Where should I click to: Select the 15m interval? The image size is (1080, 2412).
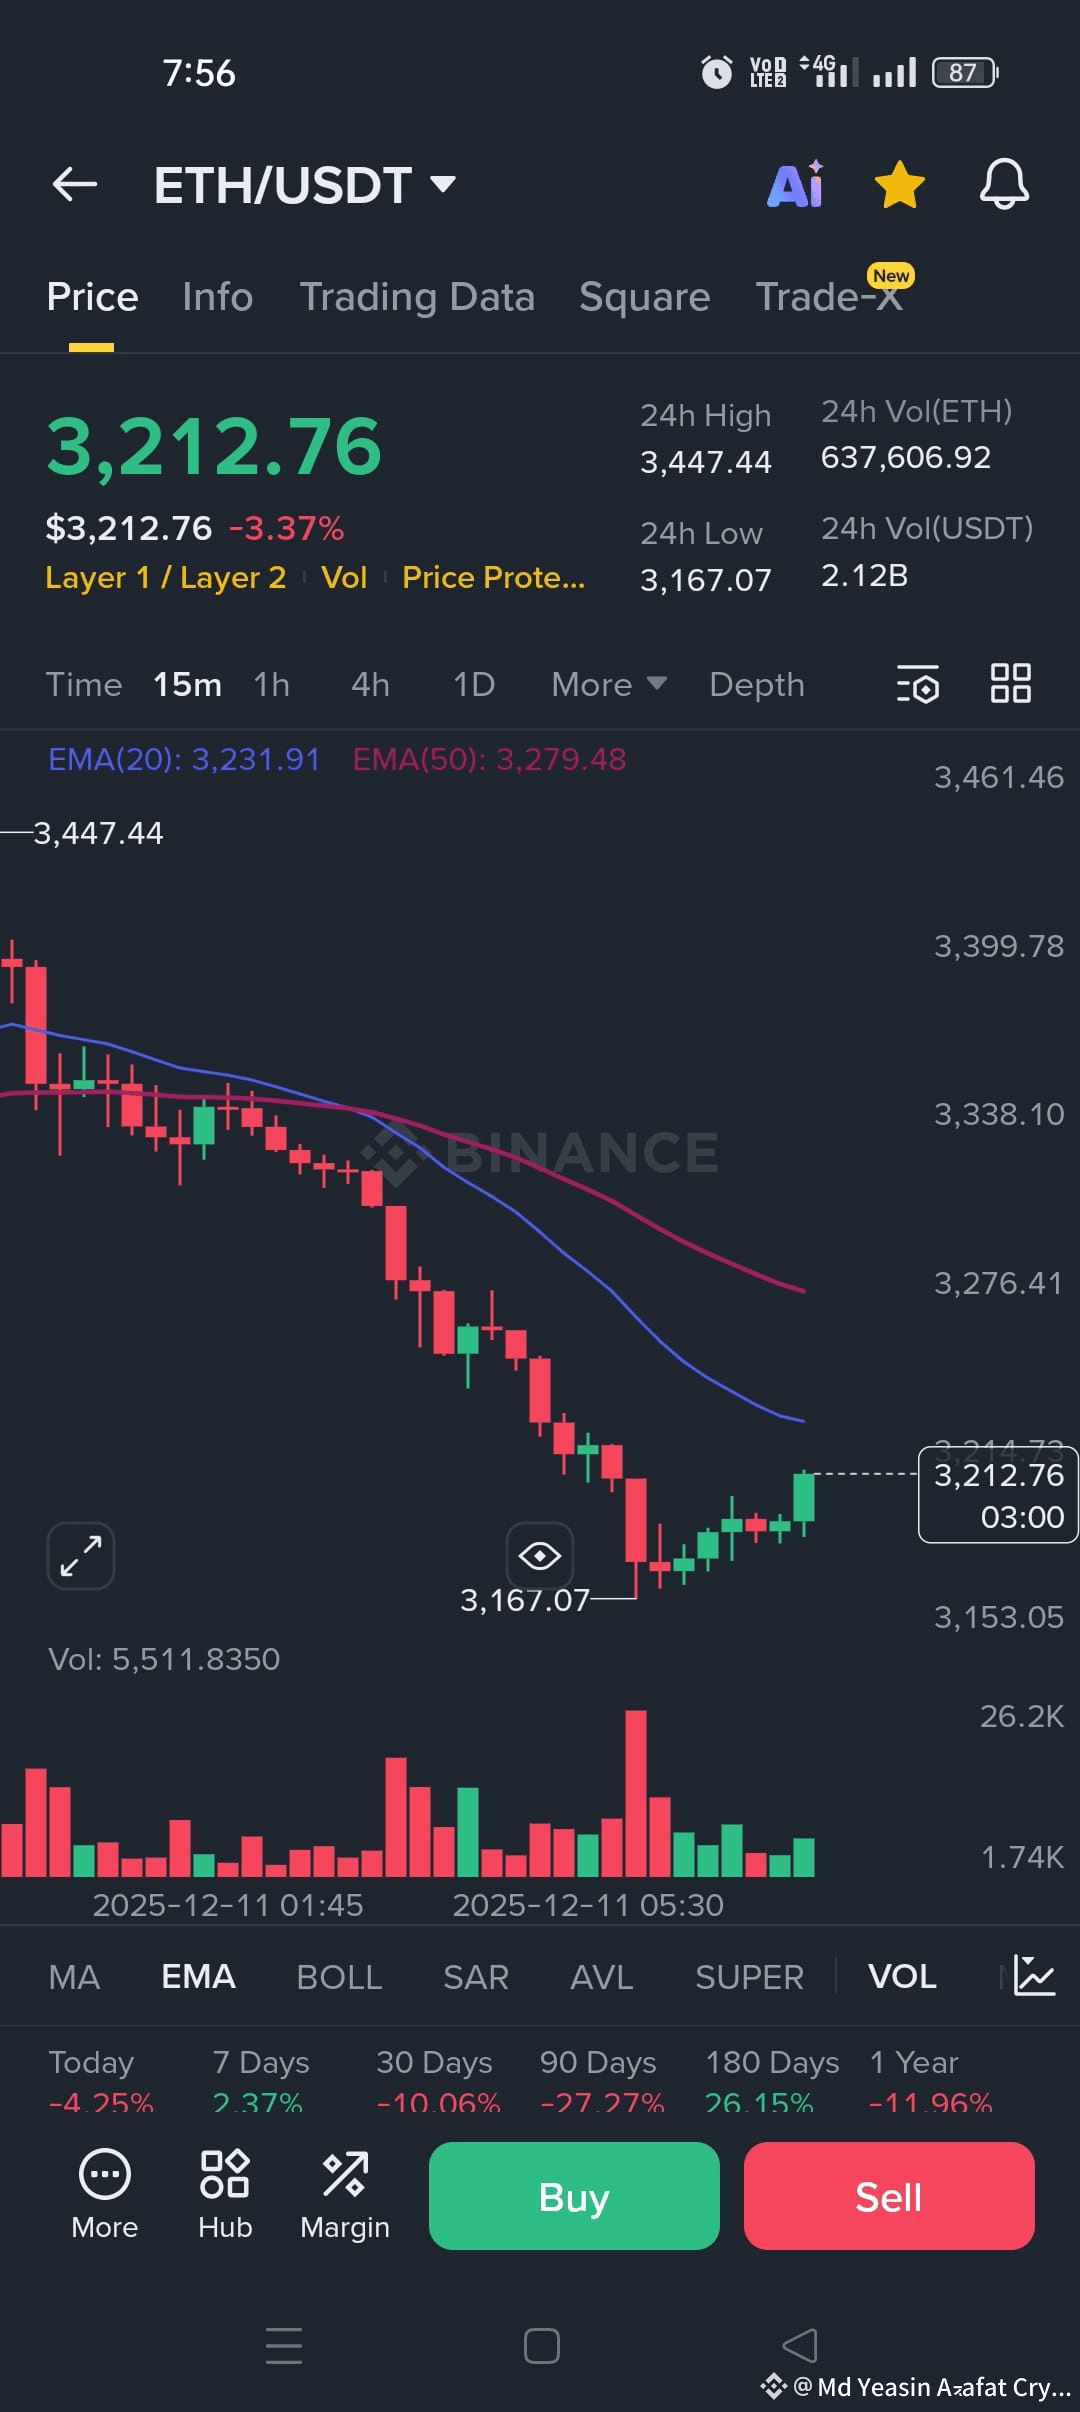coord(187,685)
